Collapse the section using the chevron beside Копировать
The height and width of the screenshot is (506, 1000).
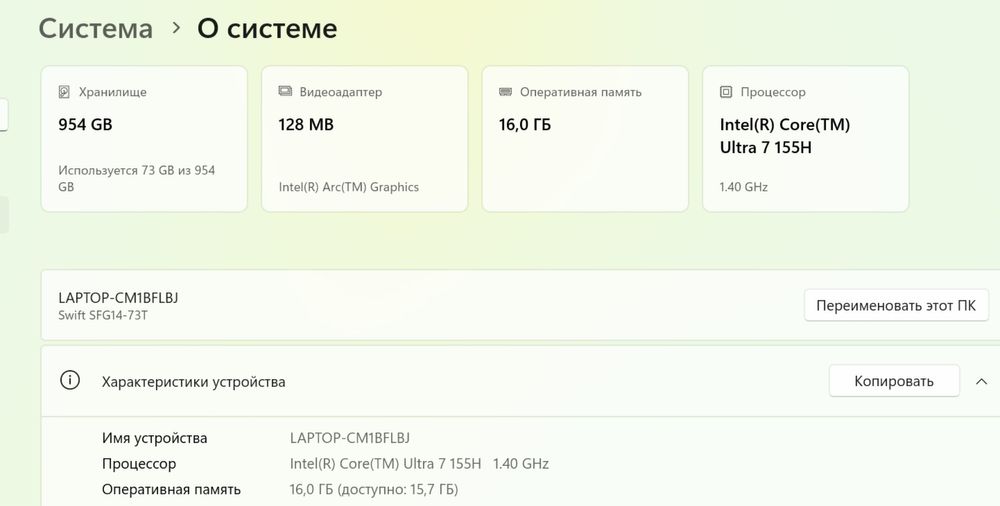pyautogui.click(x=981, y=381)
